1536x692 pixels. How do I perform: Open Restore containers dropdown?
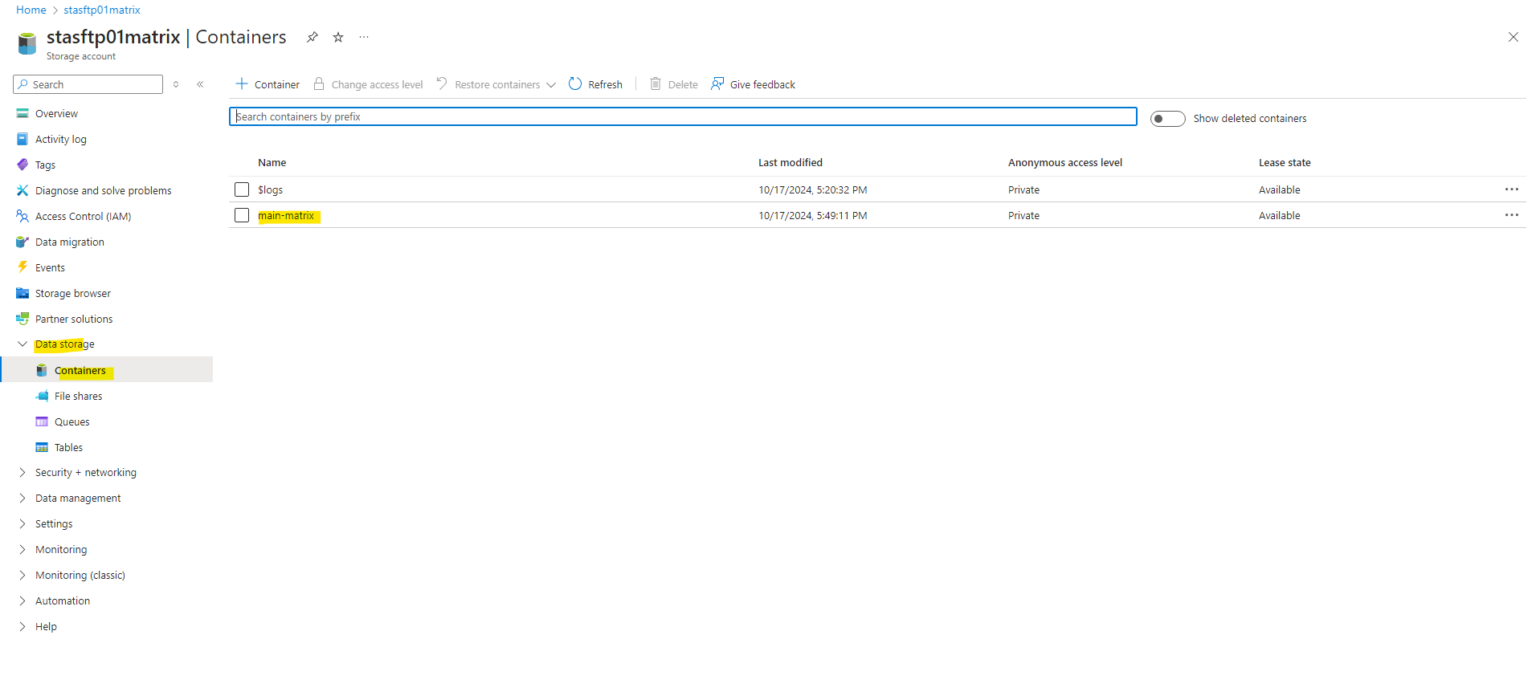[496, 84]
